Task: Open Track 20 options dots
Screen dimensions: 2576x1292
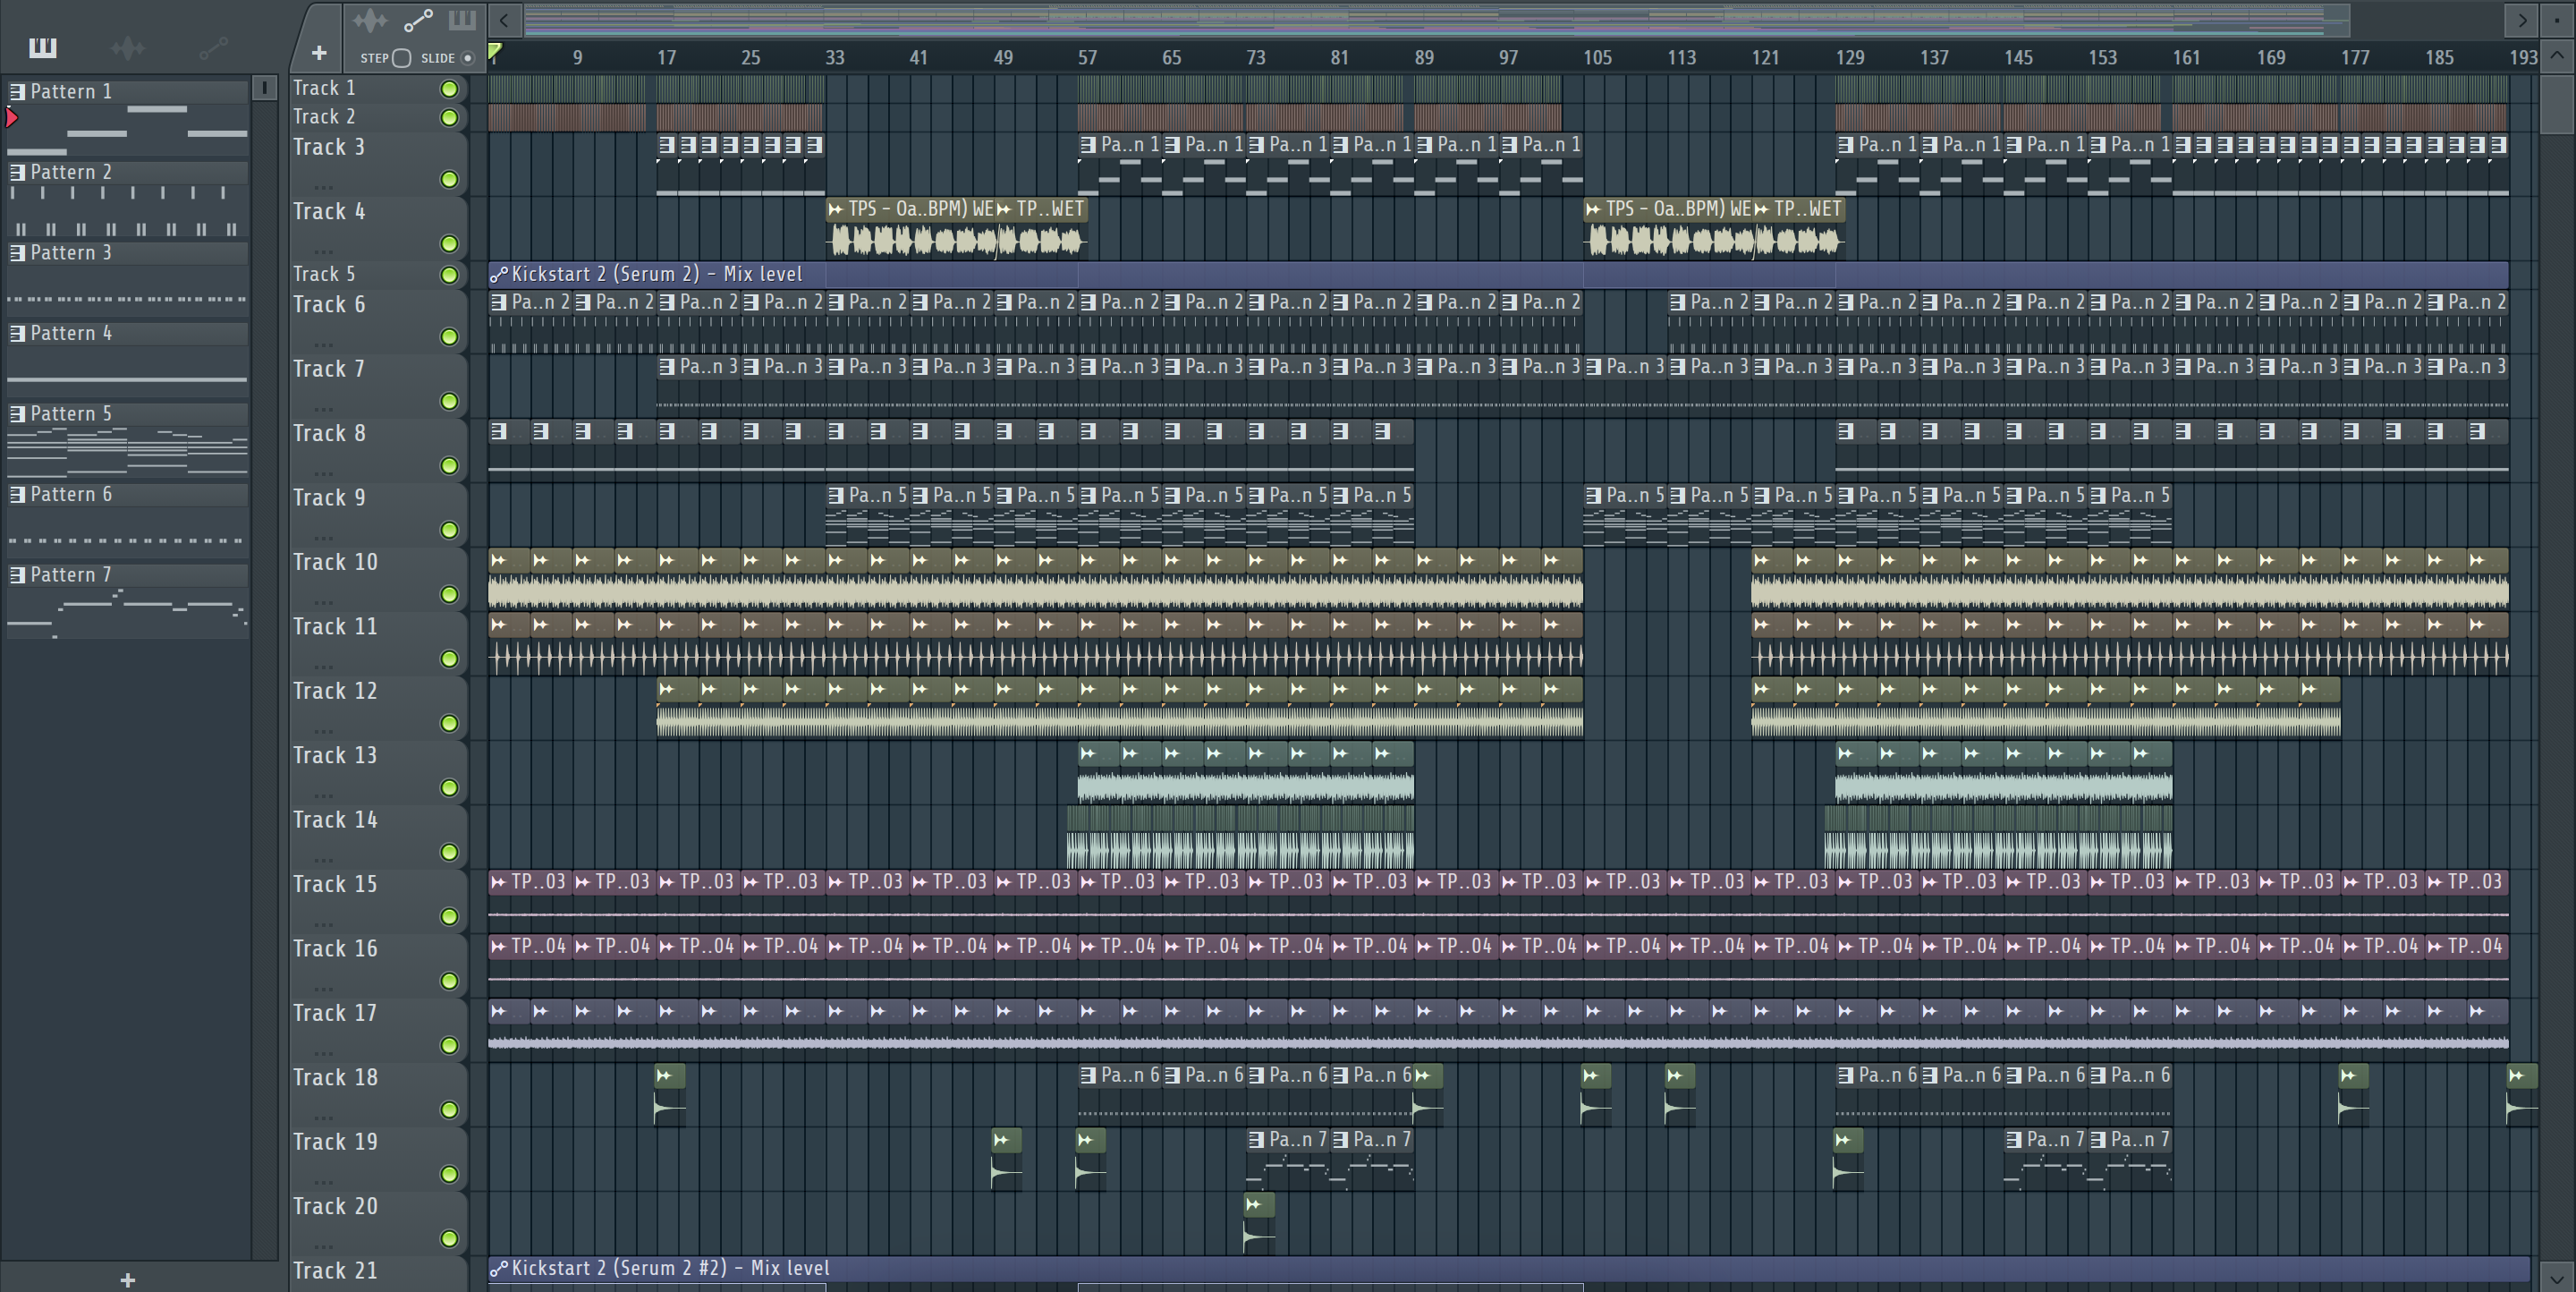Action: coord(322,1246)
